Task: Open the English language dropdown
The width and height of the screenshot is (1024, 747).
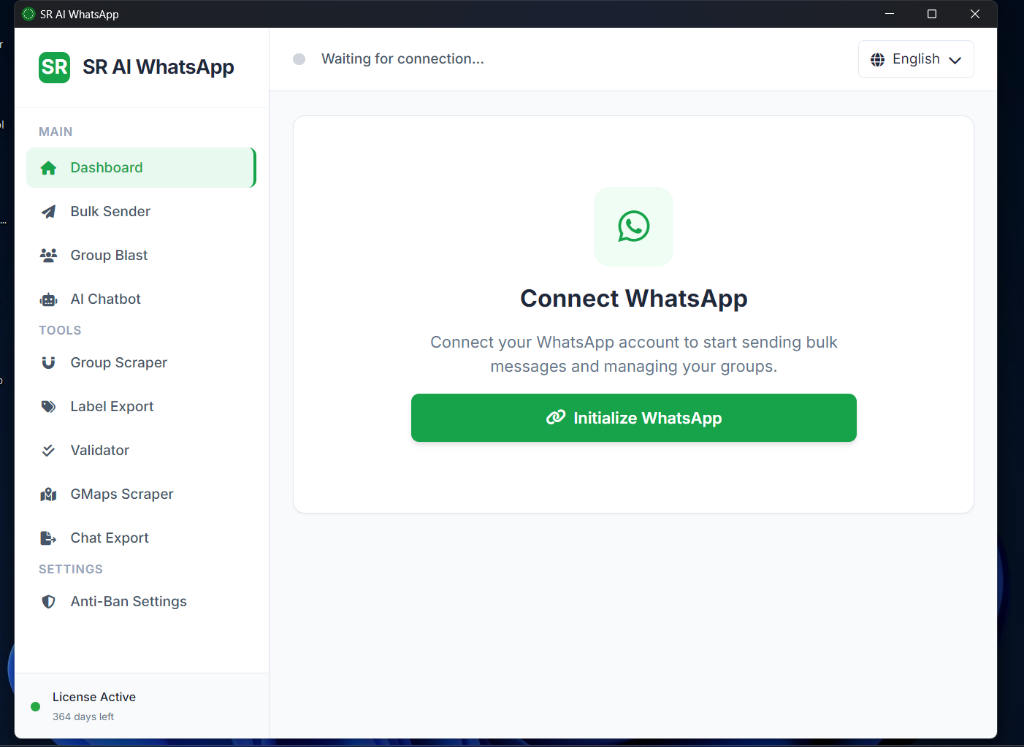Action: 916,59
